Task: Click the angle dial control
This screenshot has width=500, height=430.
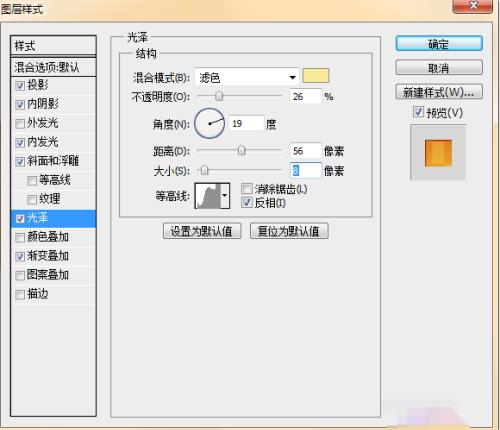Action: (209, 123)
